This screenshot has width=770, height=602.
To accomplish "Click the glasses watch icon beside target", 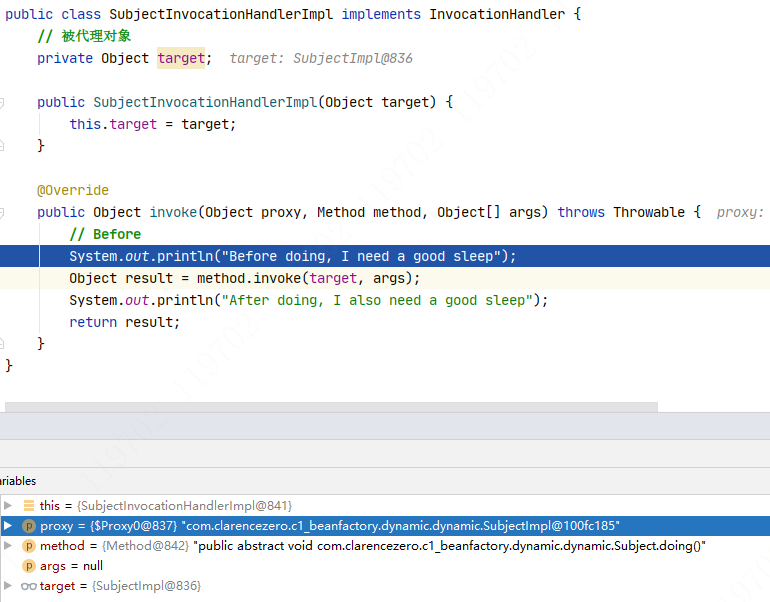I will click(x=29, y=586).
